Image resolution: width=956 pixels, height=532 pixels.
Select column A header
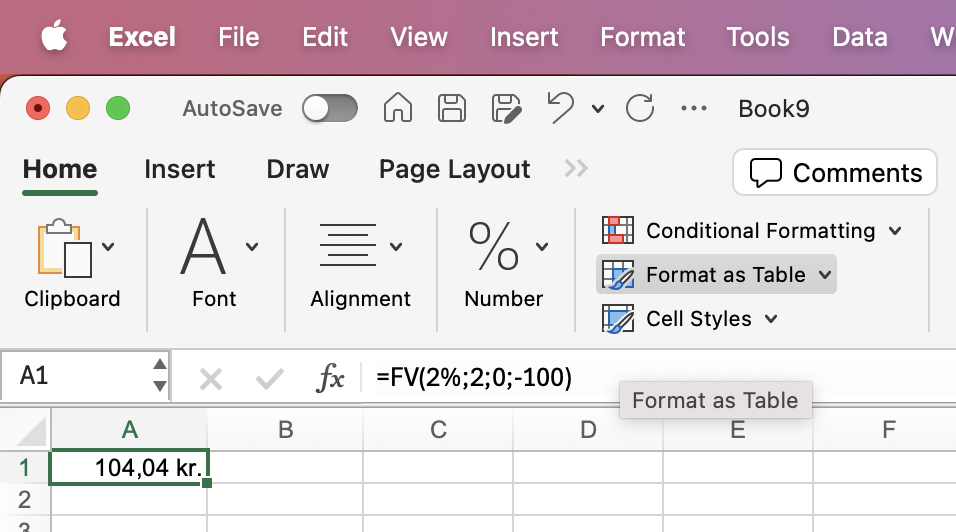(129, 430)
